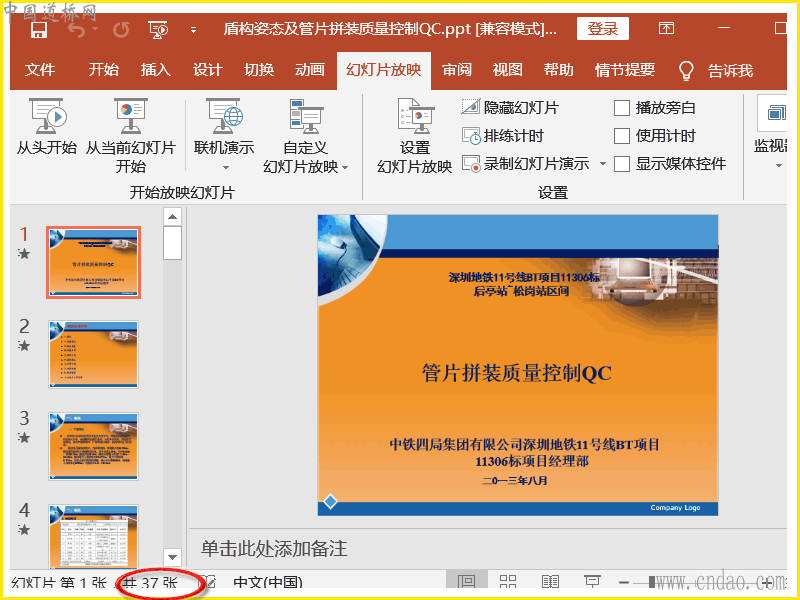
Task: Click the animation star under slide 4
Action: coord(23,529)
